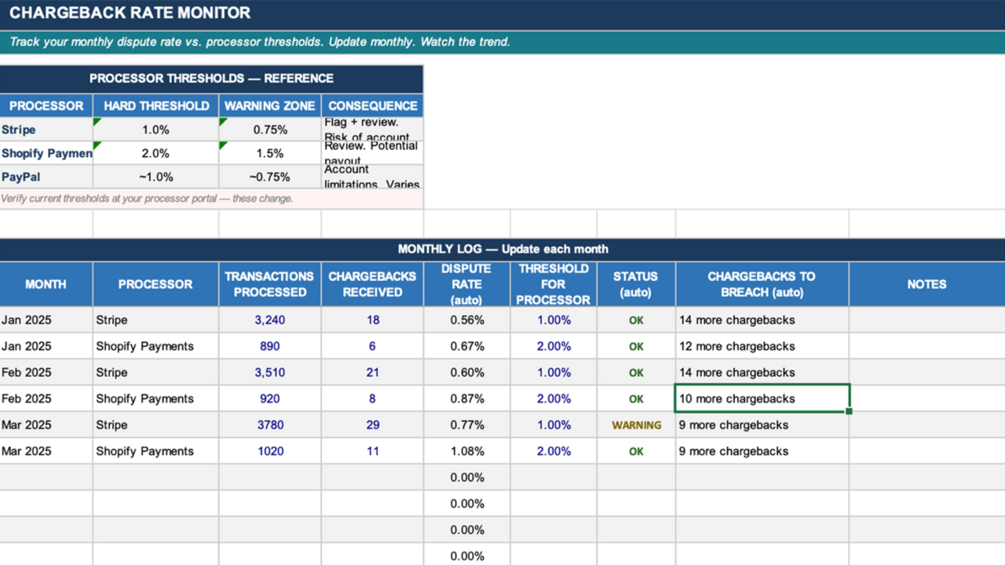Screen dimensions: 1005x565
Task: Select dispute rate cell 0.77%
Action: [467, 425]
